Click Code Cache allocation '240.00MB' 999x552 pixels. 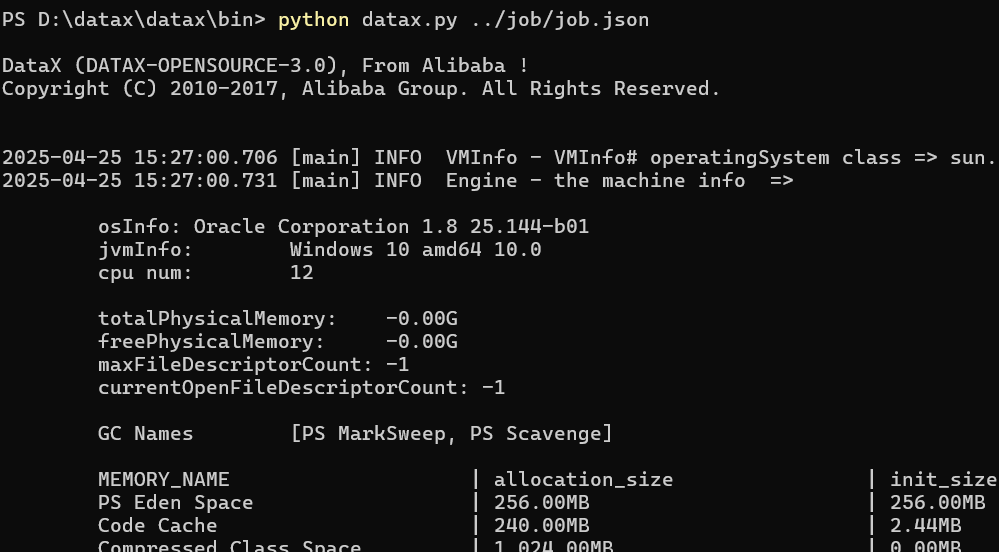point(542,525)
